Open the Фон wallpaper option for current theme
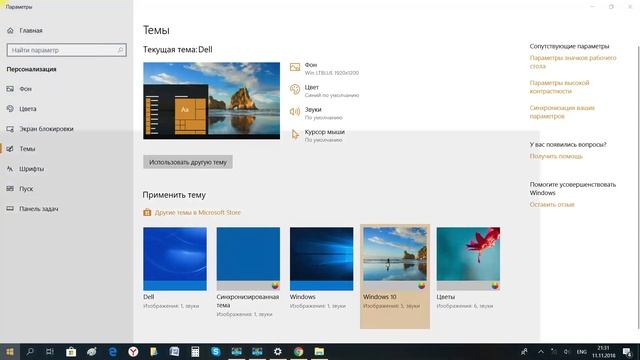 click(324, 68)
